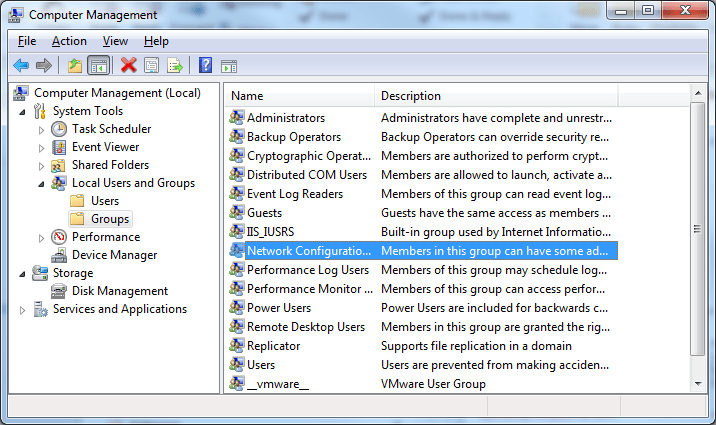Image resolution: width=716 pixels, height=425 pixels.
Task: Click 'VMware User Group' description text
Action: [x=433, y=384]
